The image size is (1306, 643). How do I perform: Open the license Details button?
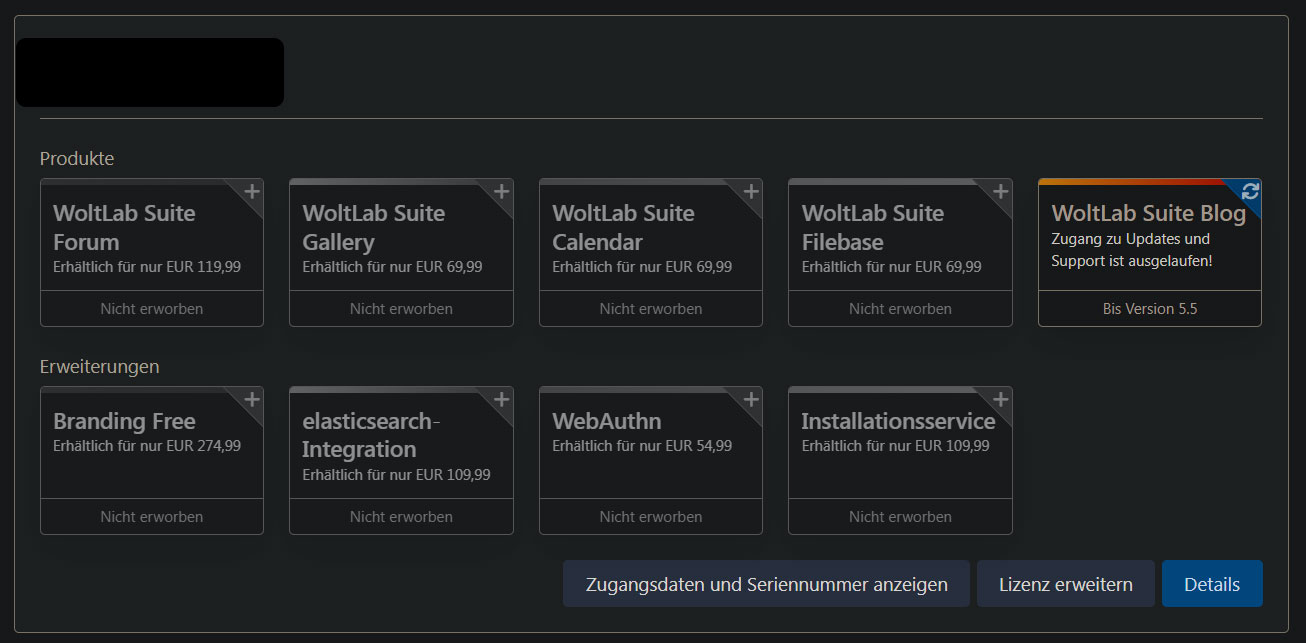(1211, 584)
